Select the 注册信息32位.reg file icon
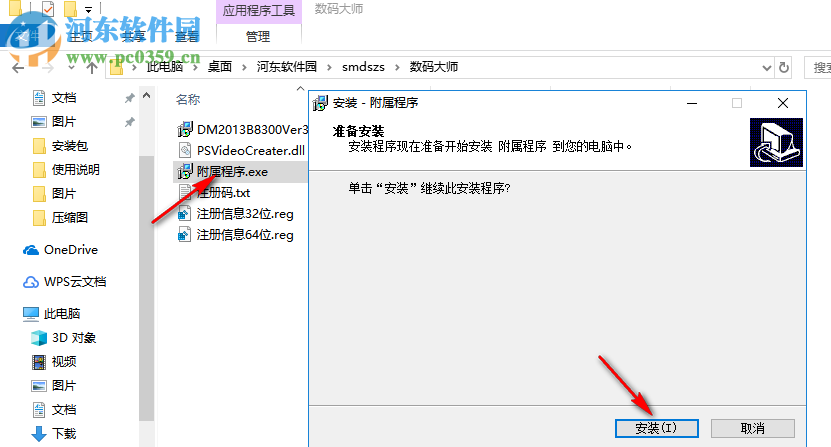Screen dimensions: 831x447 184,214
